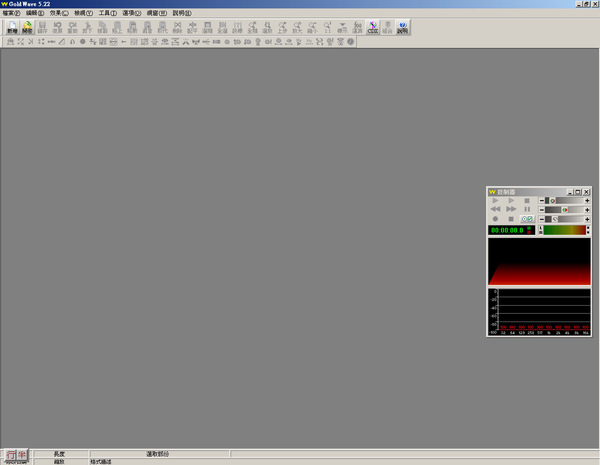Open the CDX audio extraction tool
The height and width of the screenshot is (465, 600).
373,27
